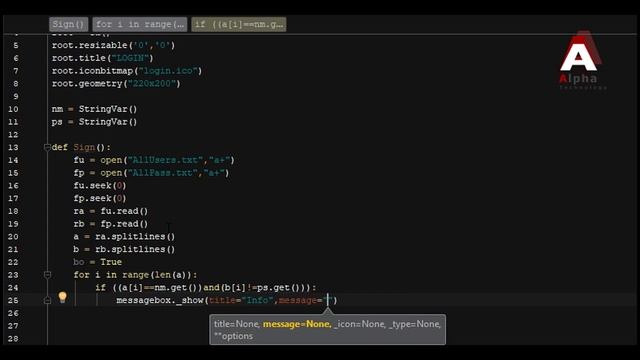This screenshot has height=360, width=640.
Task: Collapse the def Sign() fold marker
Action: coord(47,147)
